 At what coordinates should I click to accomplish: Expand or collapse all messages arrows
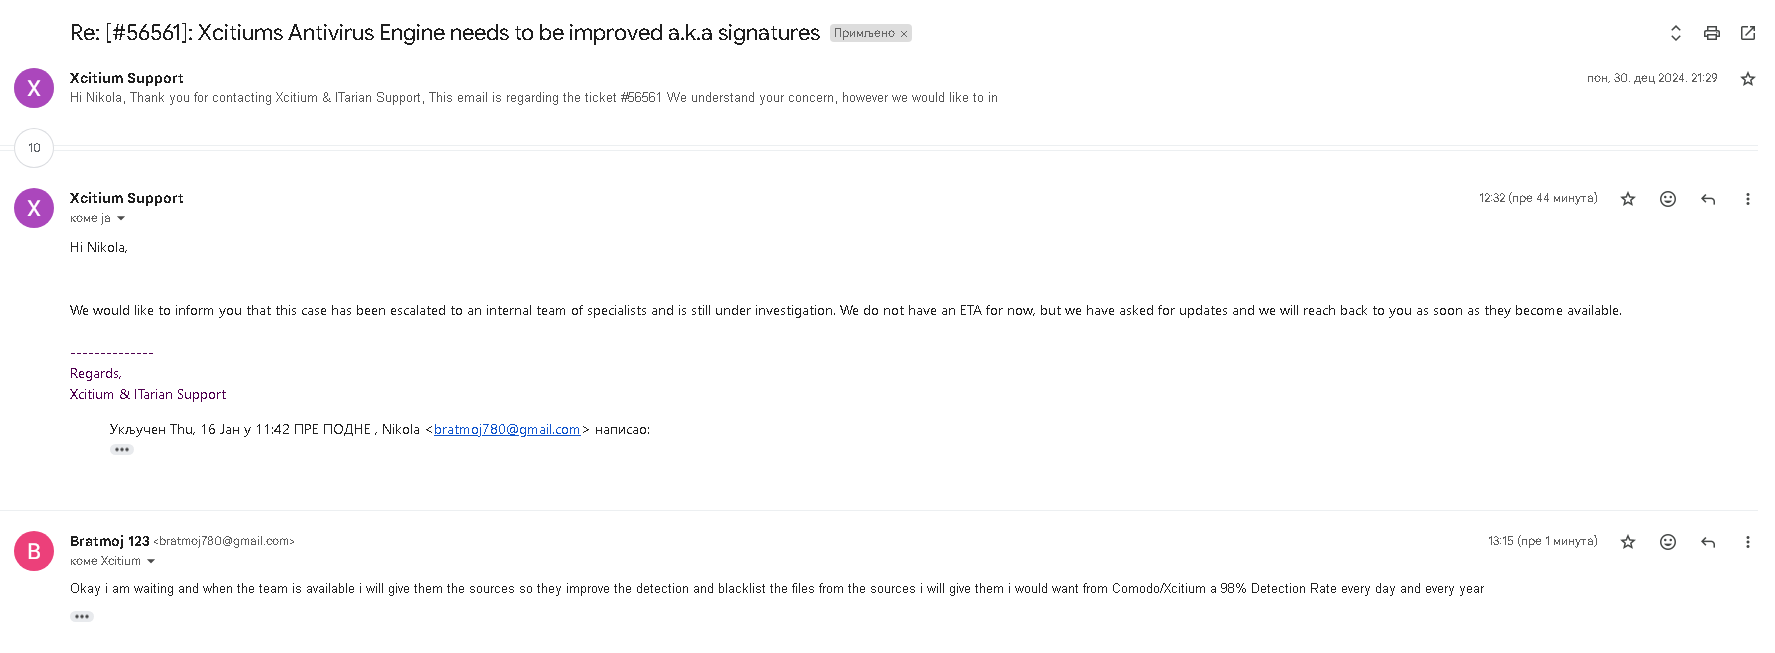pos(1676,33)
